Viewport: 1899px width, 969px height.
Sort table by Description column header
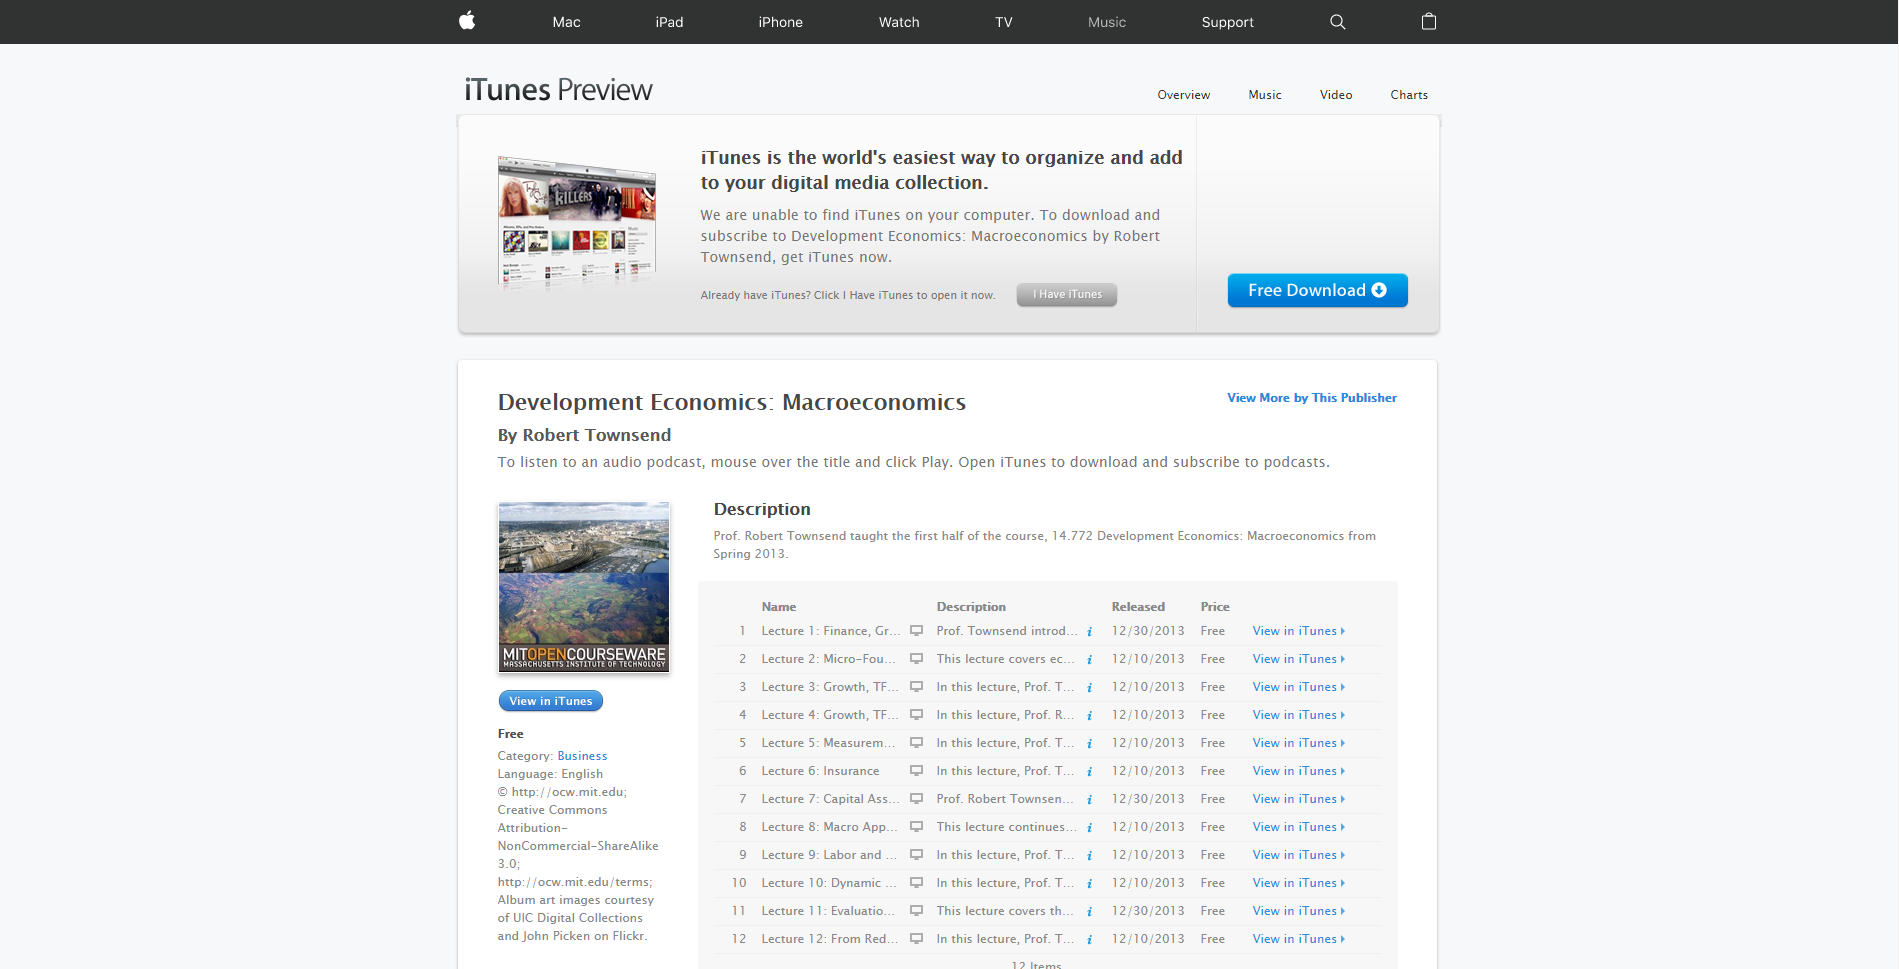971,607
